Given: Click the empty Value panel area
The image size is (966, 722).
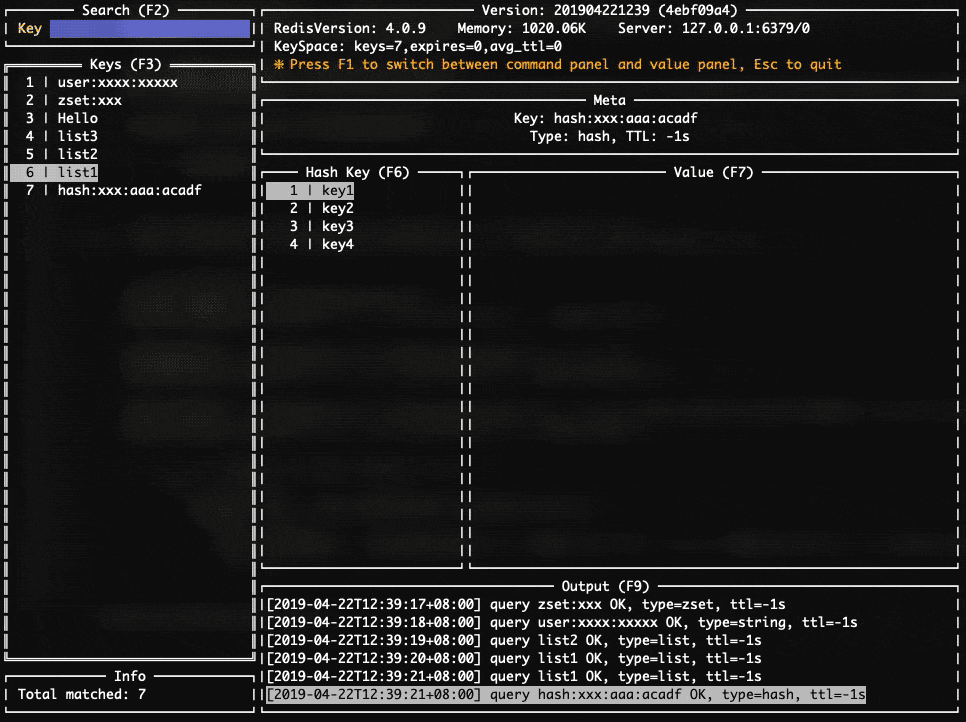Looking at the screenshot, I should (x=713, y=373).
